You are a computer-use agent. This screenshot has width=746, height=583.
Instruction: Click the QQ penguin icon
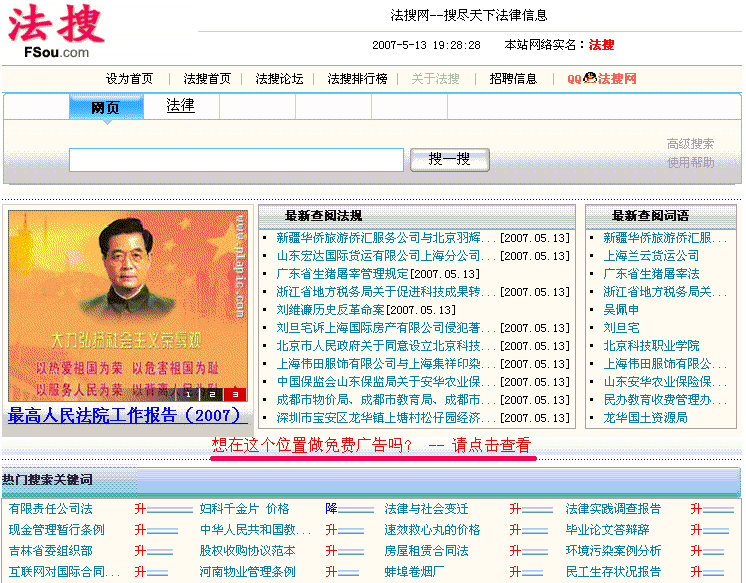click(589, 78)
